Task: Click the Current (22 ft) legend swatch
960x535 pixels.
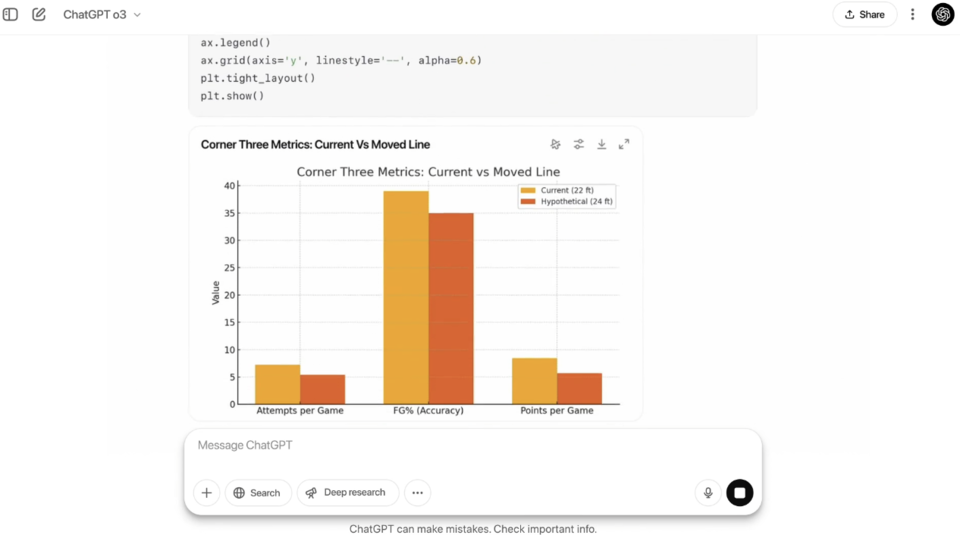Action: tap(528, 190)
